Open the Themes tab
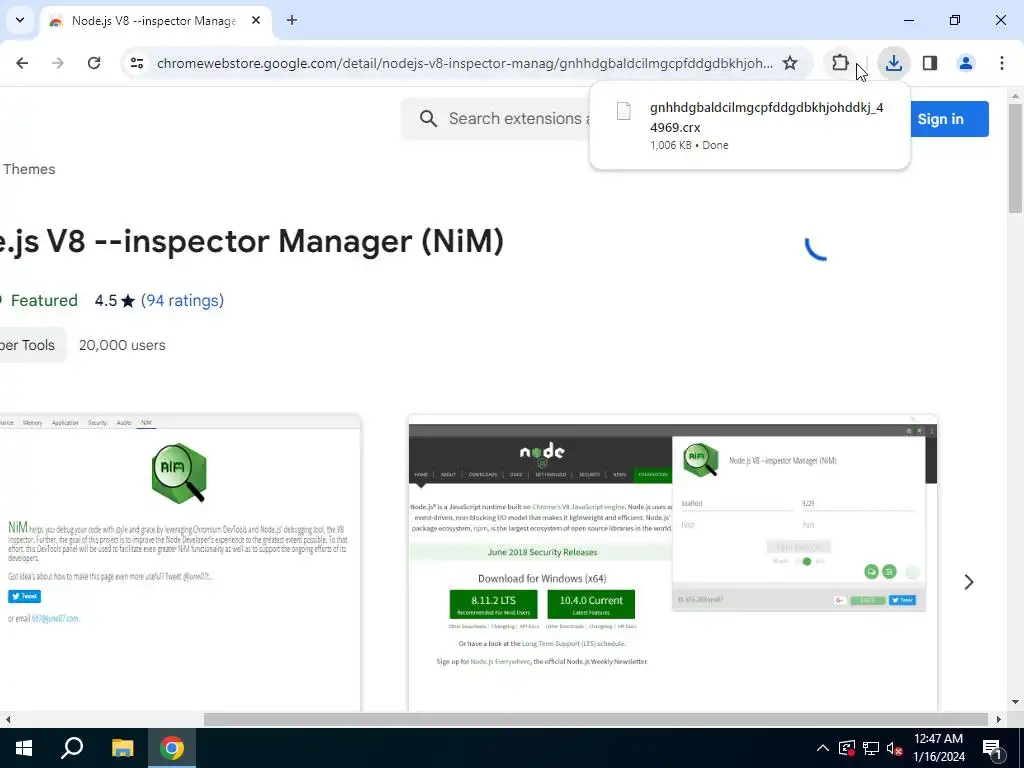Screen dimensions: 1024x768 [x=29, y=169]
